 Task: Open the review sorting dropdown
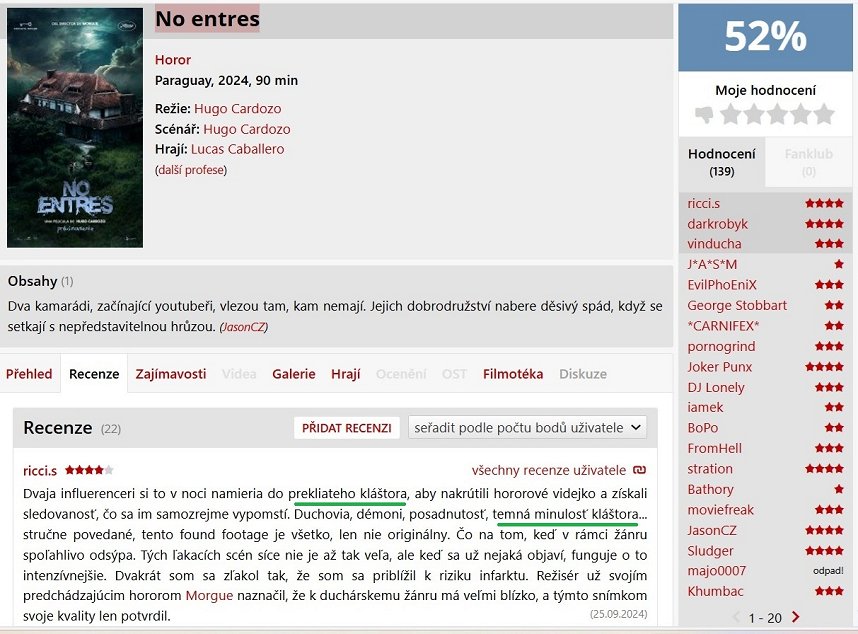pos(528,428)
